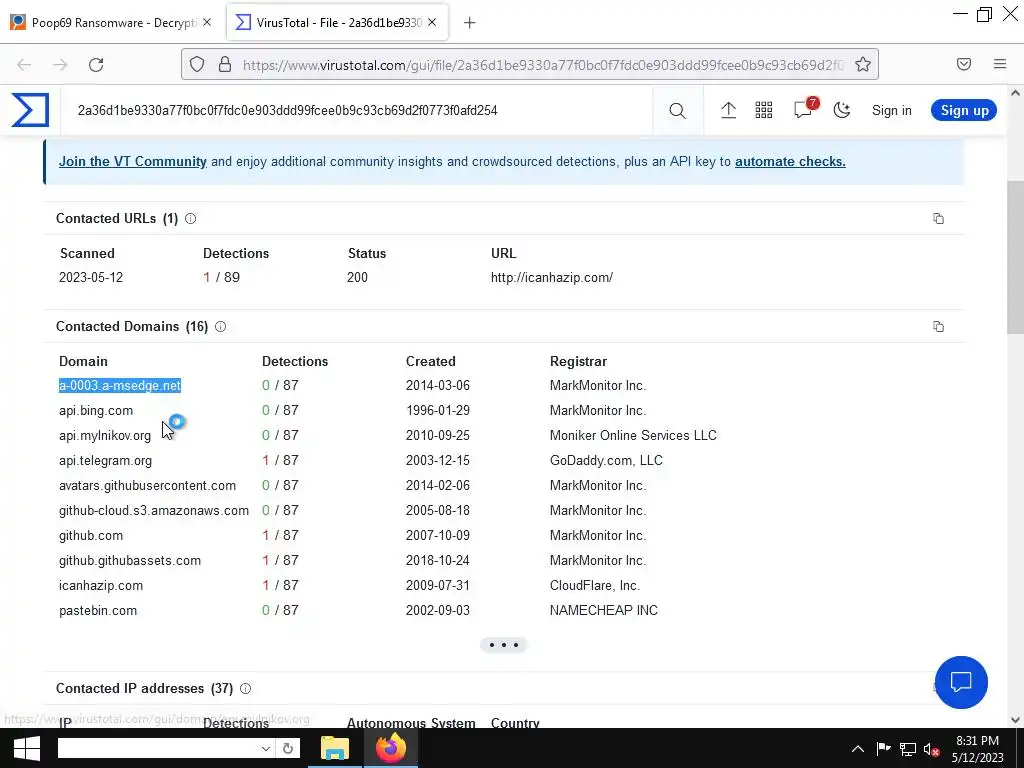1024x768 pixels.
Task: Open the github-cloud.s3.amazonaws.com domain
Action: tap(154, 511)
